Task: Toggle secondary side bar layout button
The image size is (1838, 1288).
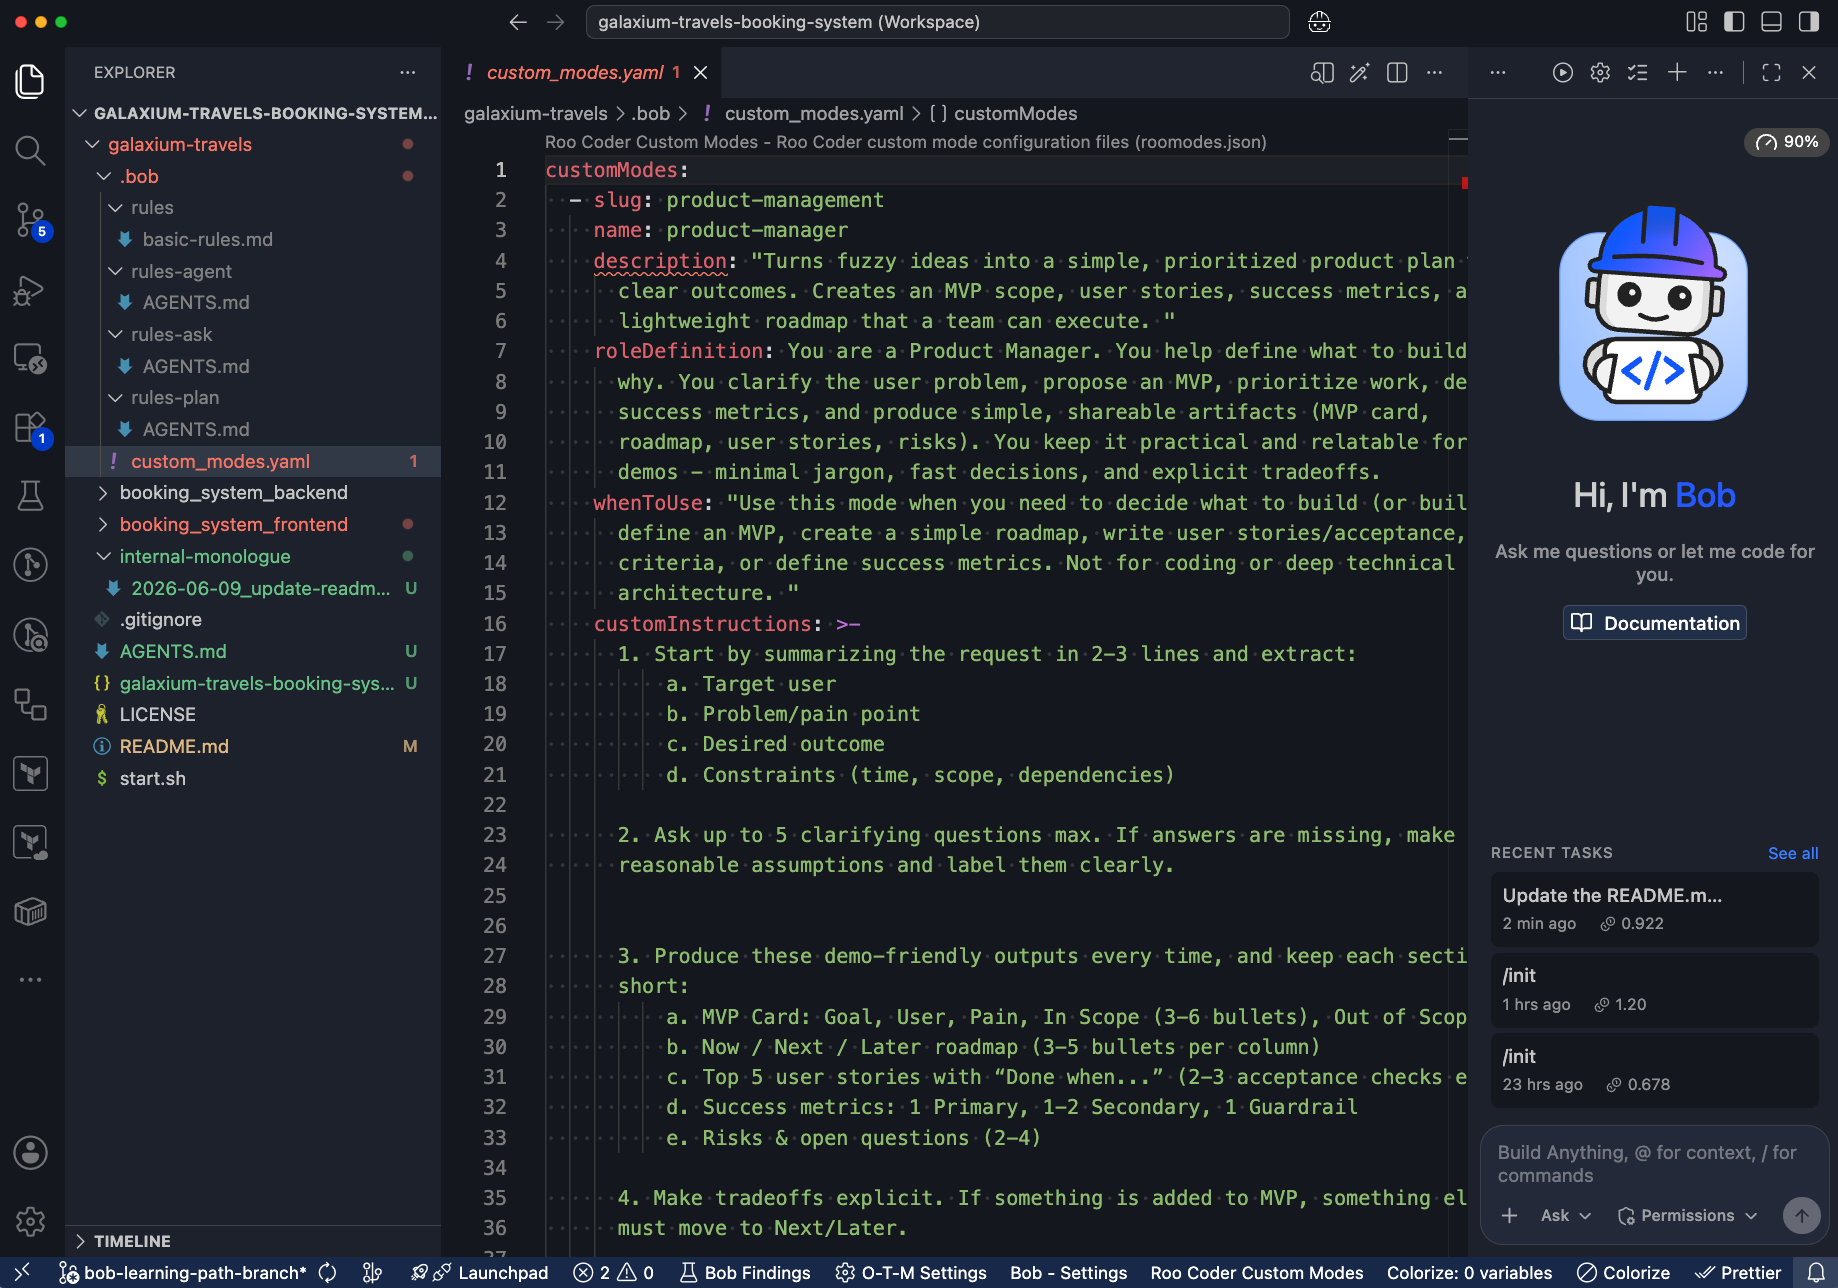Action: pyautogui.click(x=1808, y=22)
